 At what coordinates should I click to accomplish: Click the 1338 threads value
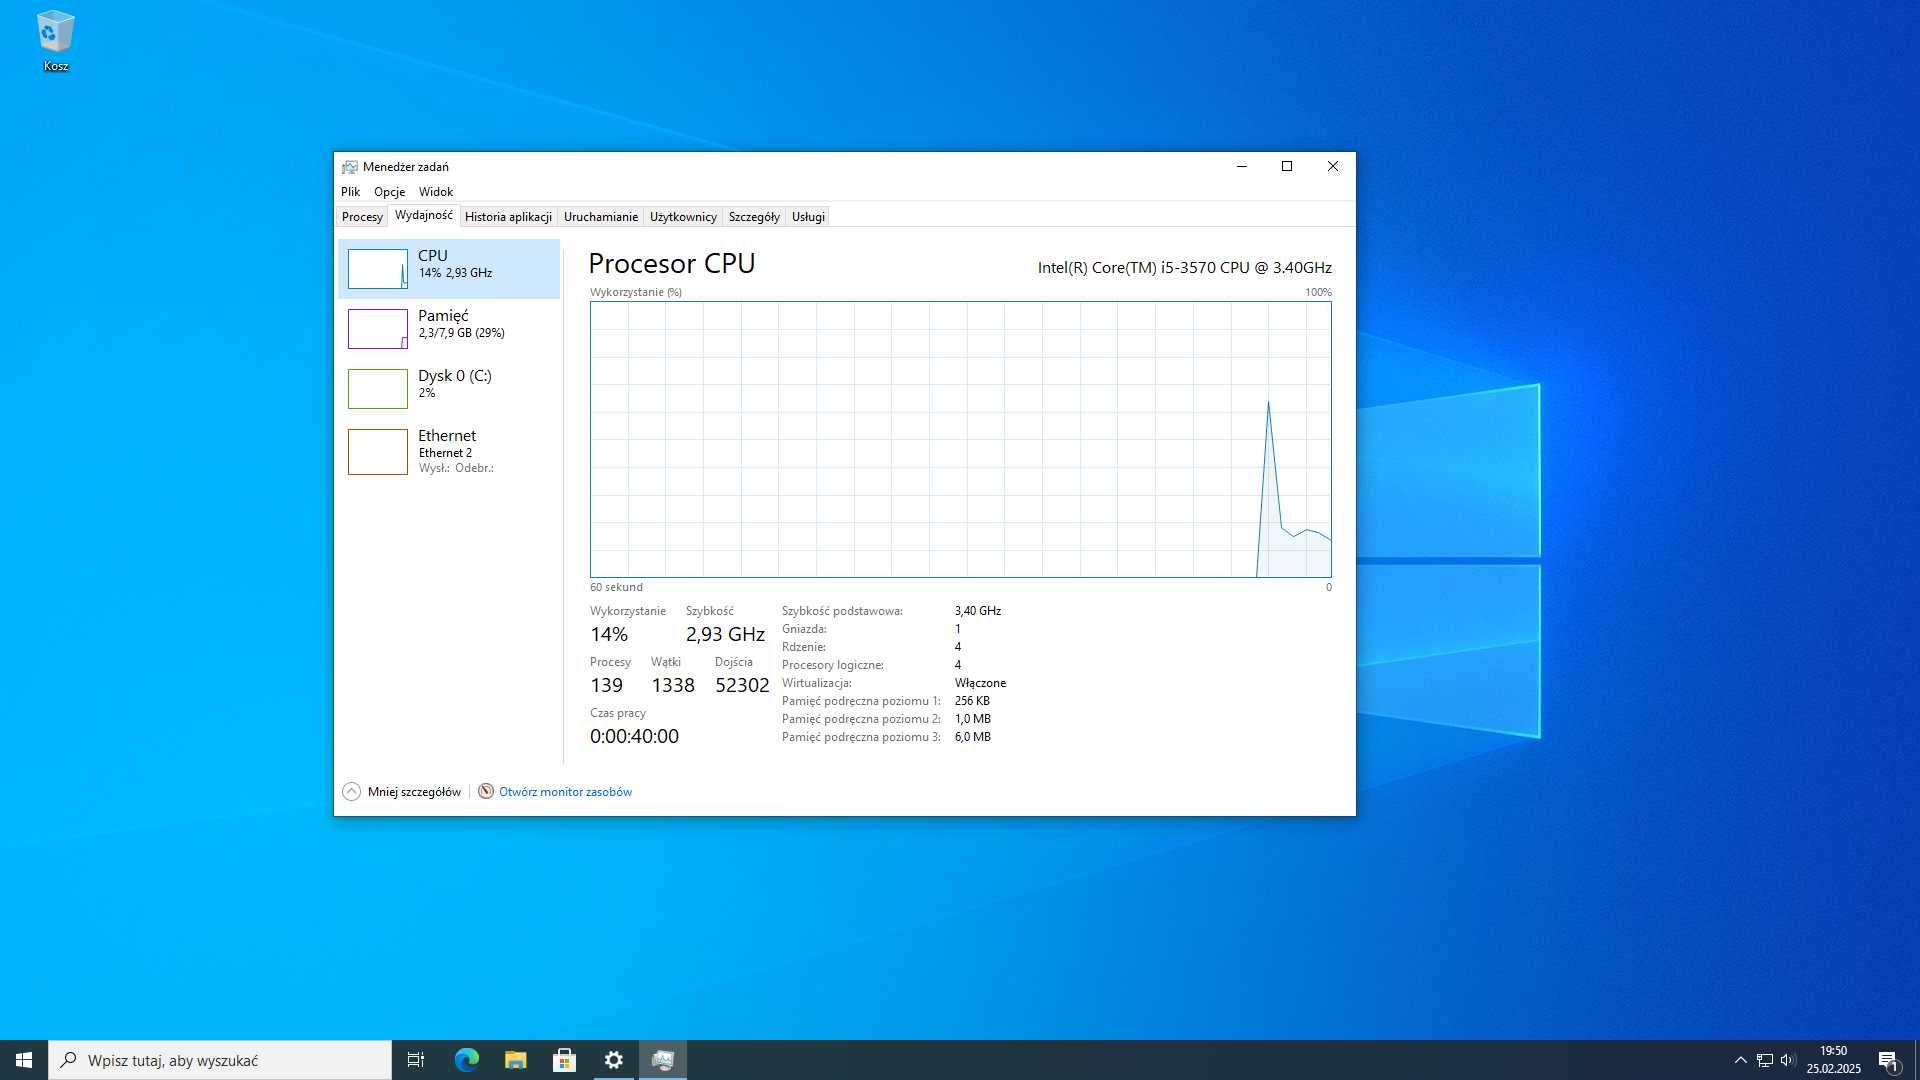(672, 686)
